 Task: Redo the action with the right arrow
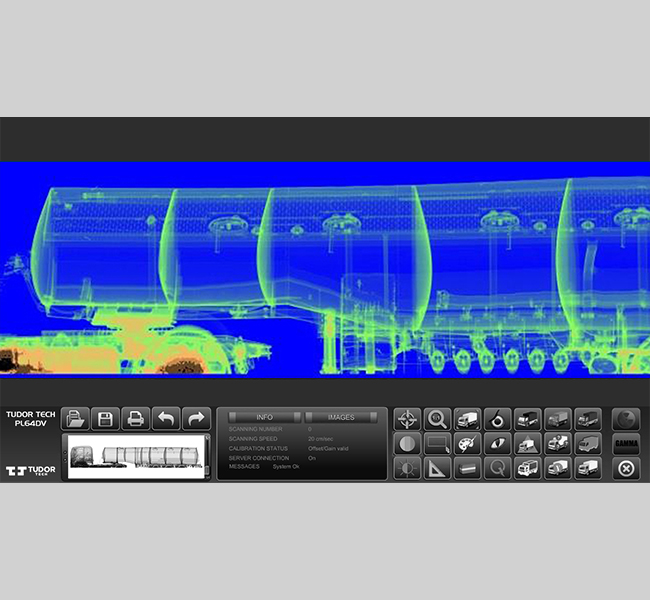pyautogui.click(x=196, y=419)
